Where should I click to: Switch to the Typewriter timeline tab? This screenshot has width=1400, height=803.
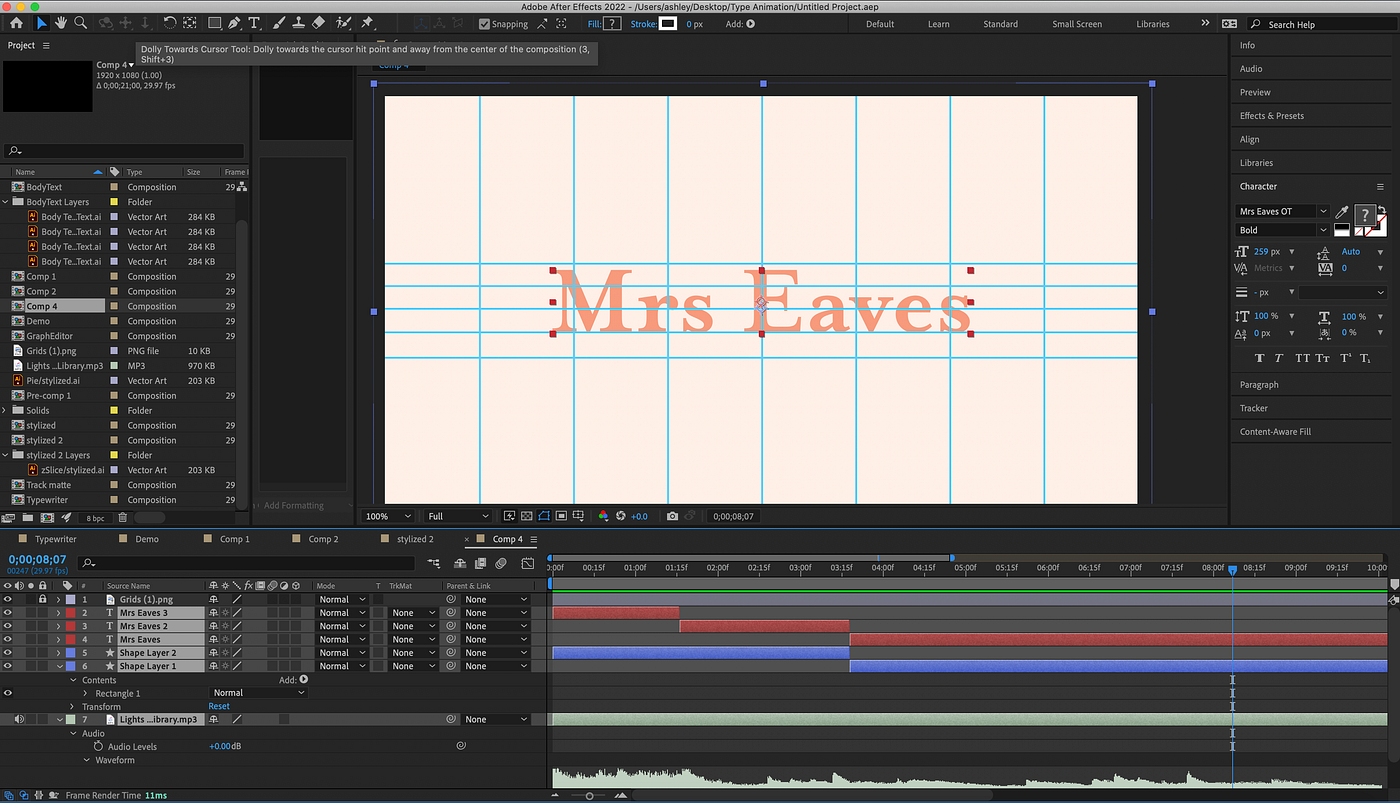click(55, 539)
